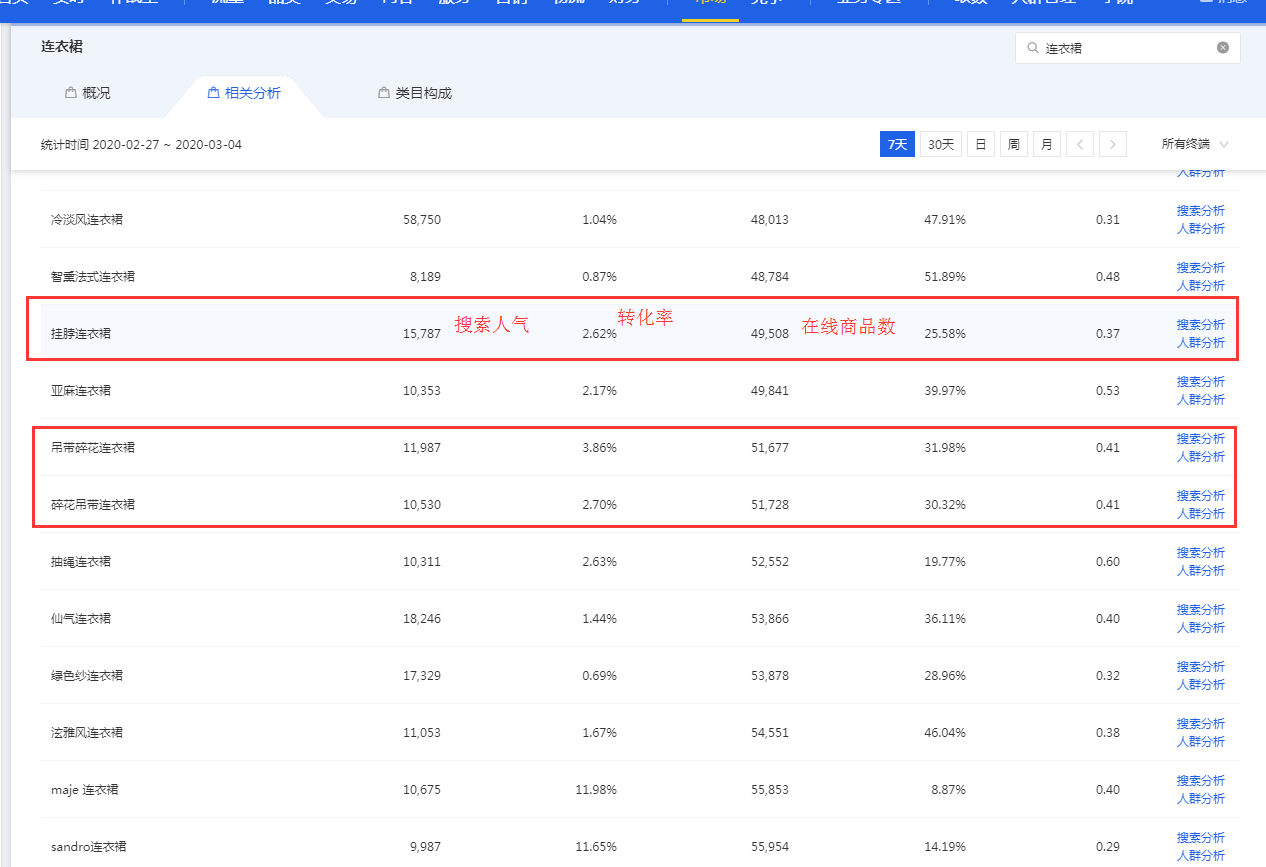Open the 类目构成 tab
Viewport: 1266px width, 867px height.
[x=423, y=93]
